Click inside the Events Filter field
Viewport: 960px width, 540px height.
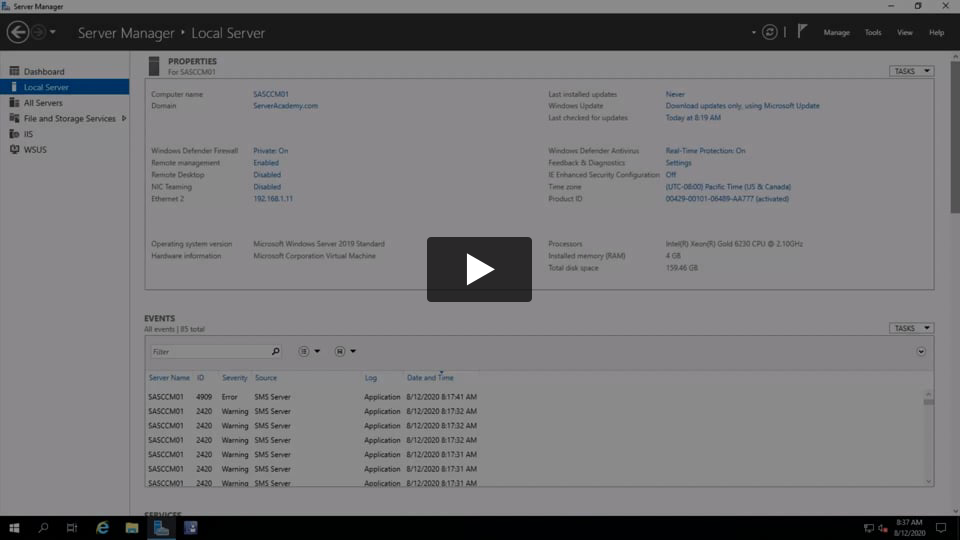point(210,352)
